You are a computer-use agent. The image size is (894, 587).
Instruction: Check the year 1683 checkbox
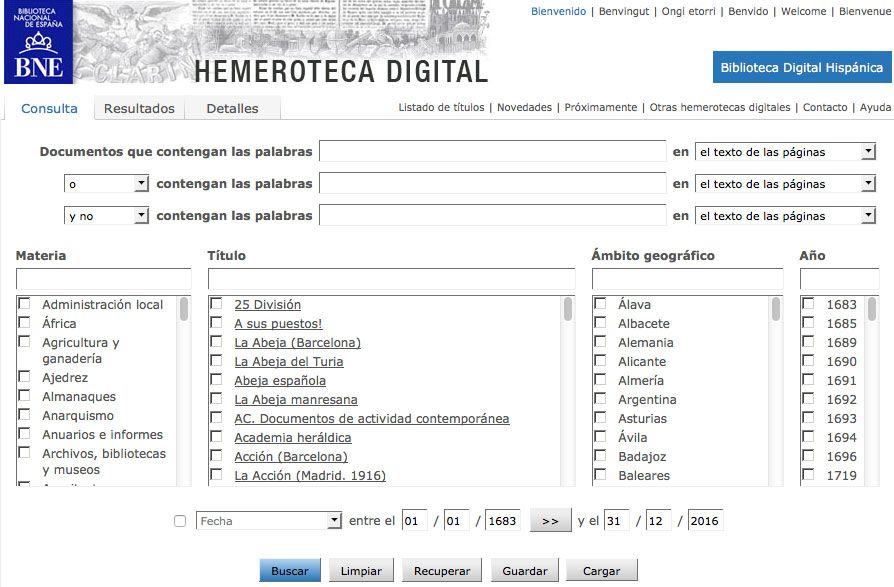click(x=808, y=304)
